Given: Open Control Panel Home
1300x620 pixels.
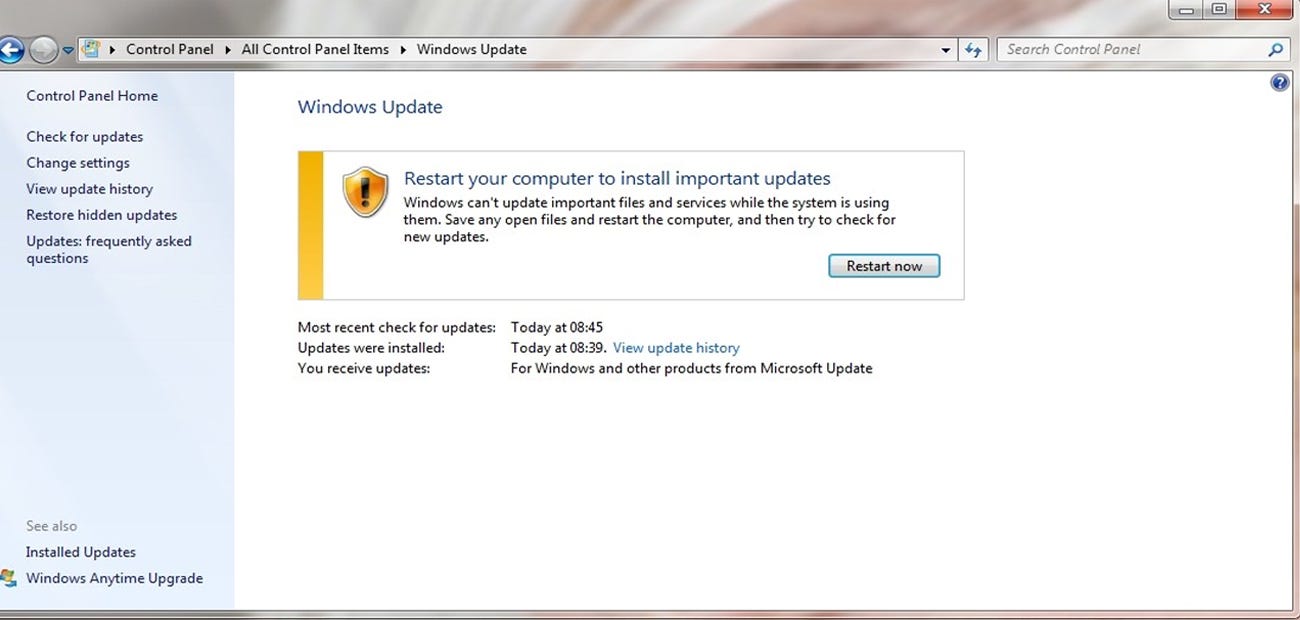Looking at the screenshot, I should coord(92,96).
